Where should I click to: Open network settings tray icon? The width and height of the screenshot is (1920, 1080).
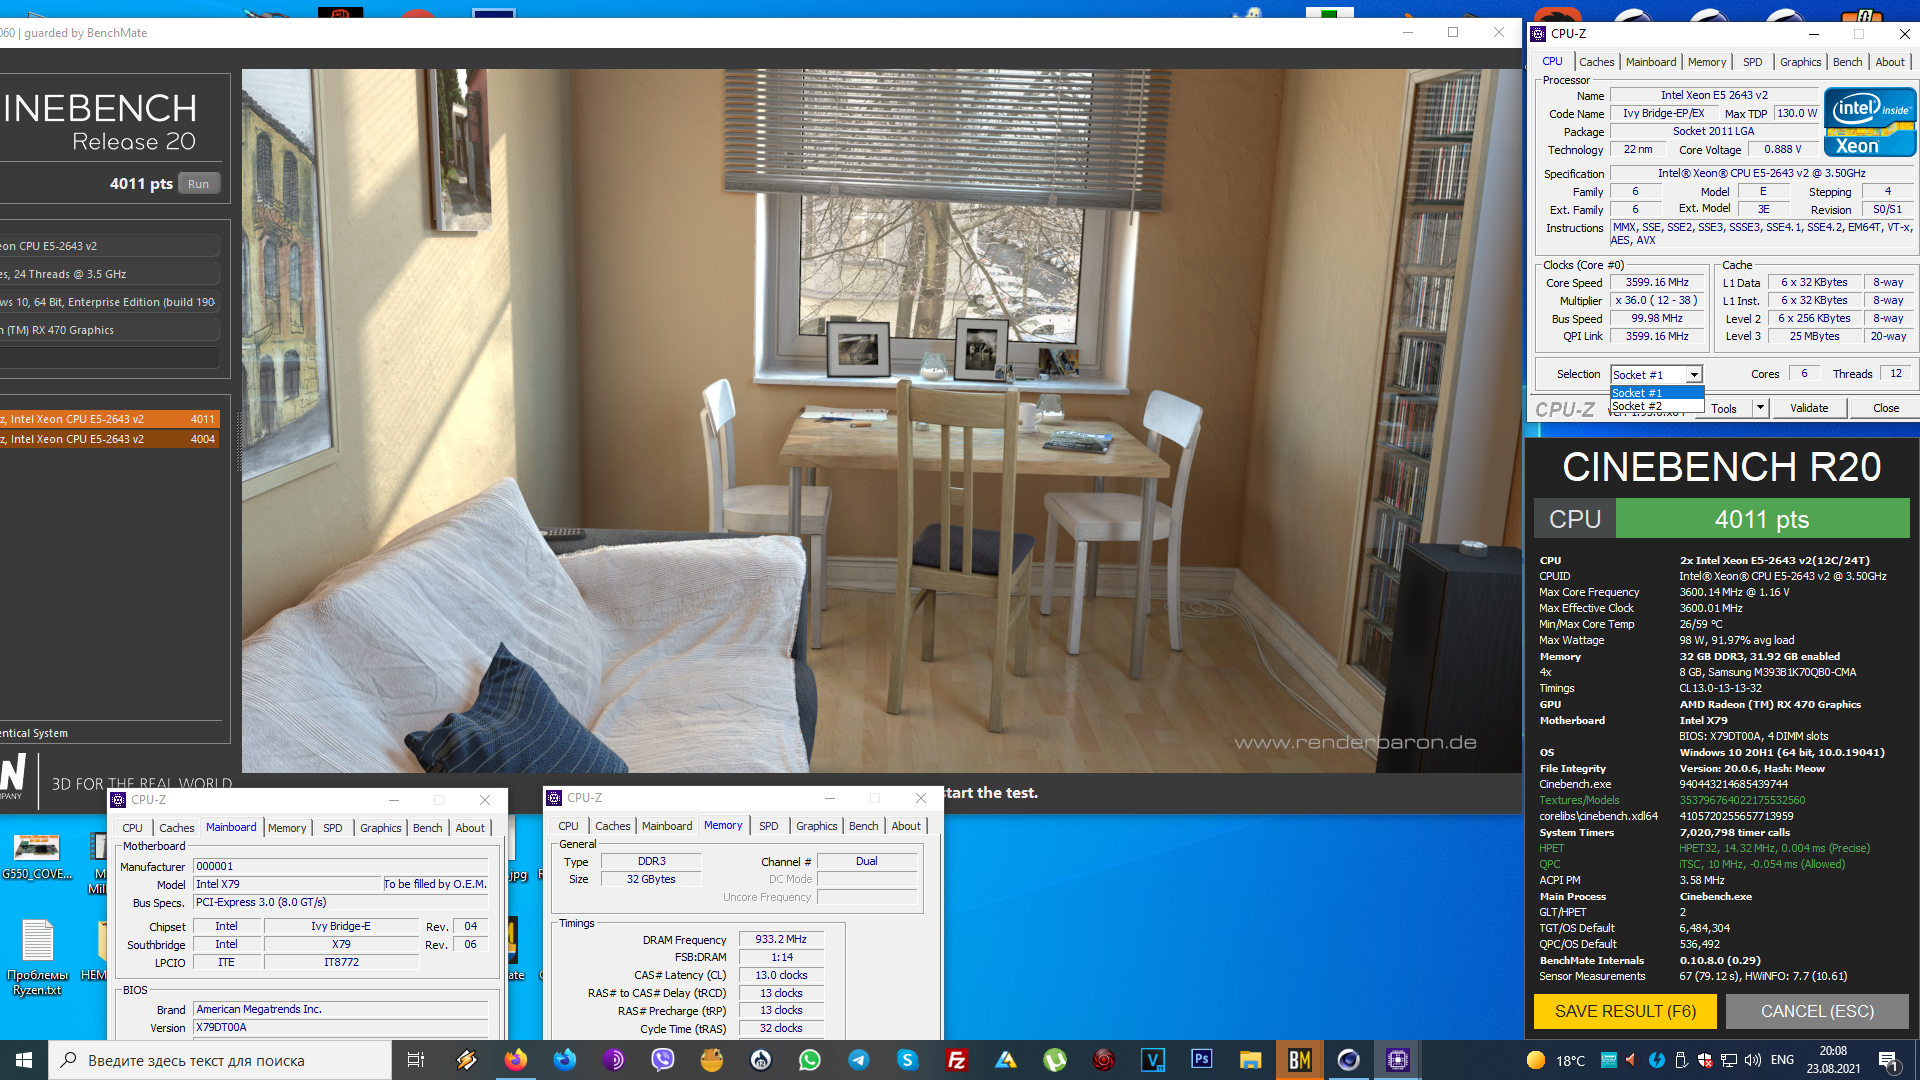coord(1729,1060)
